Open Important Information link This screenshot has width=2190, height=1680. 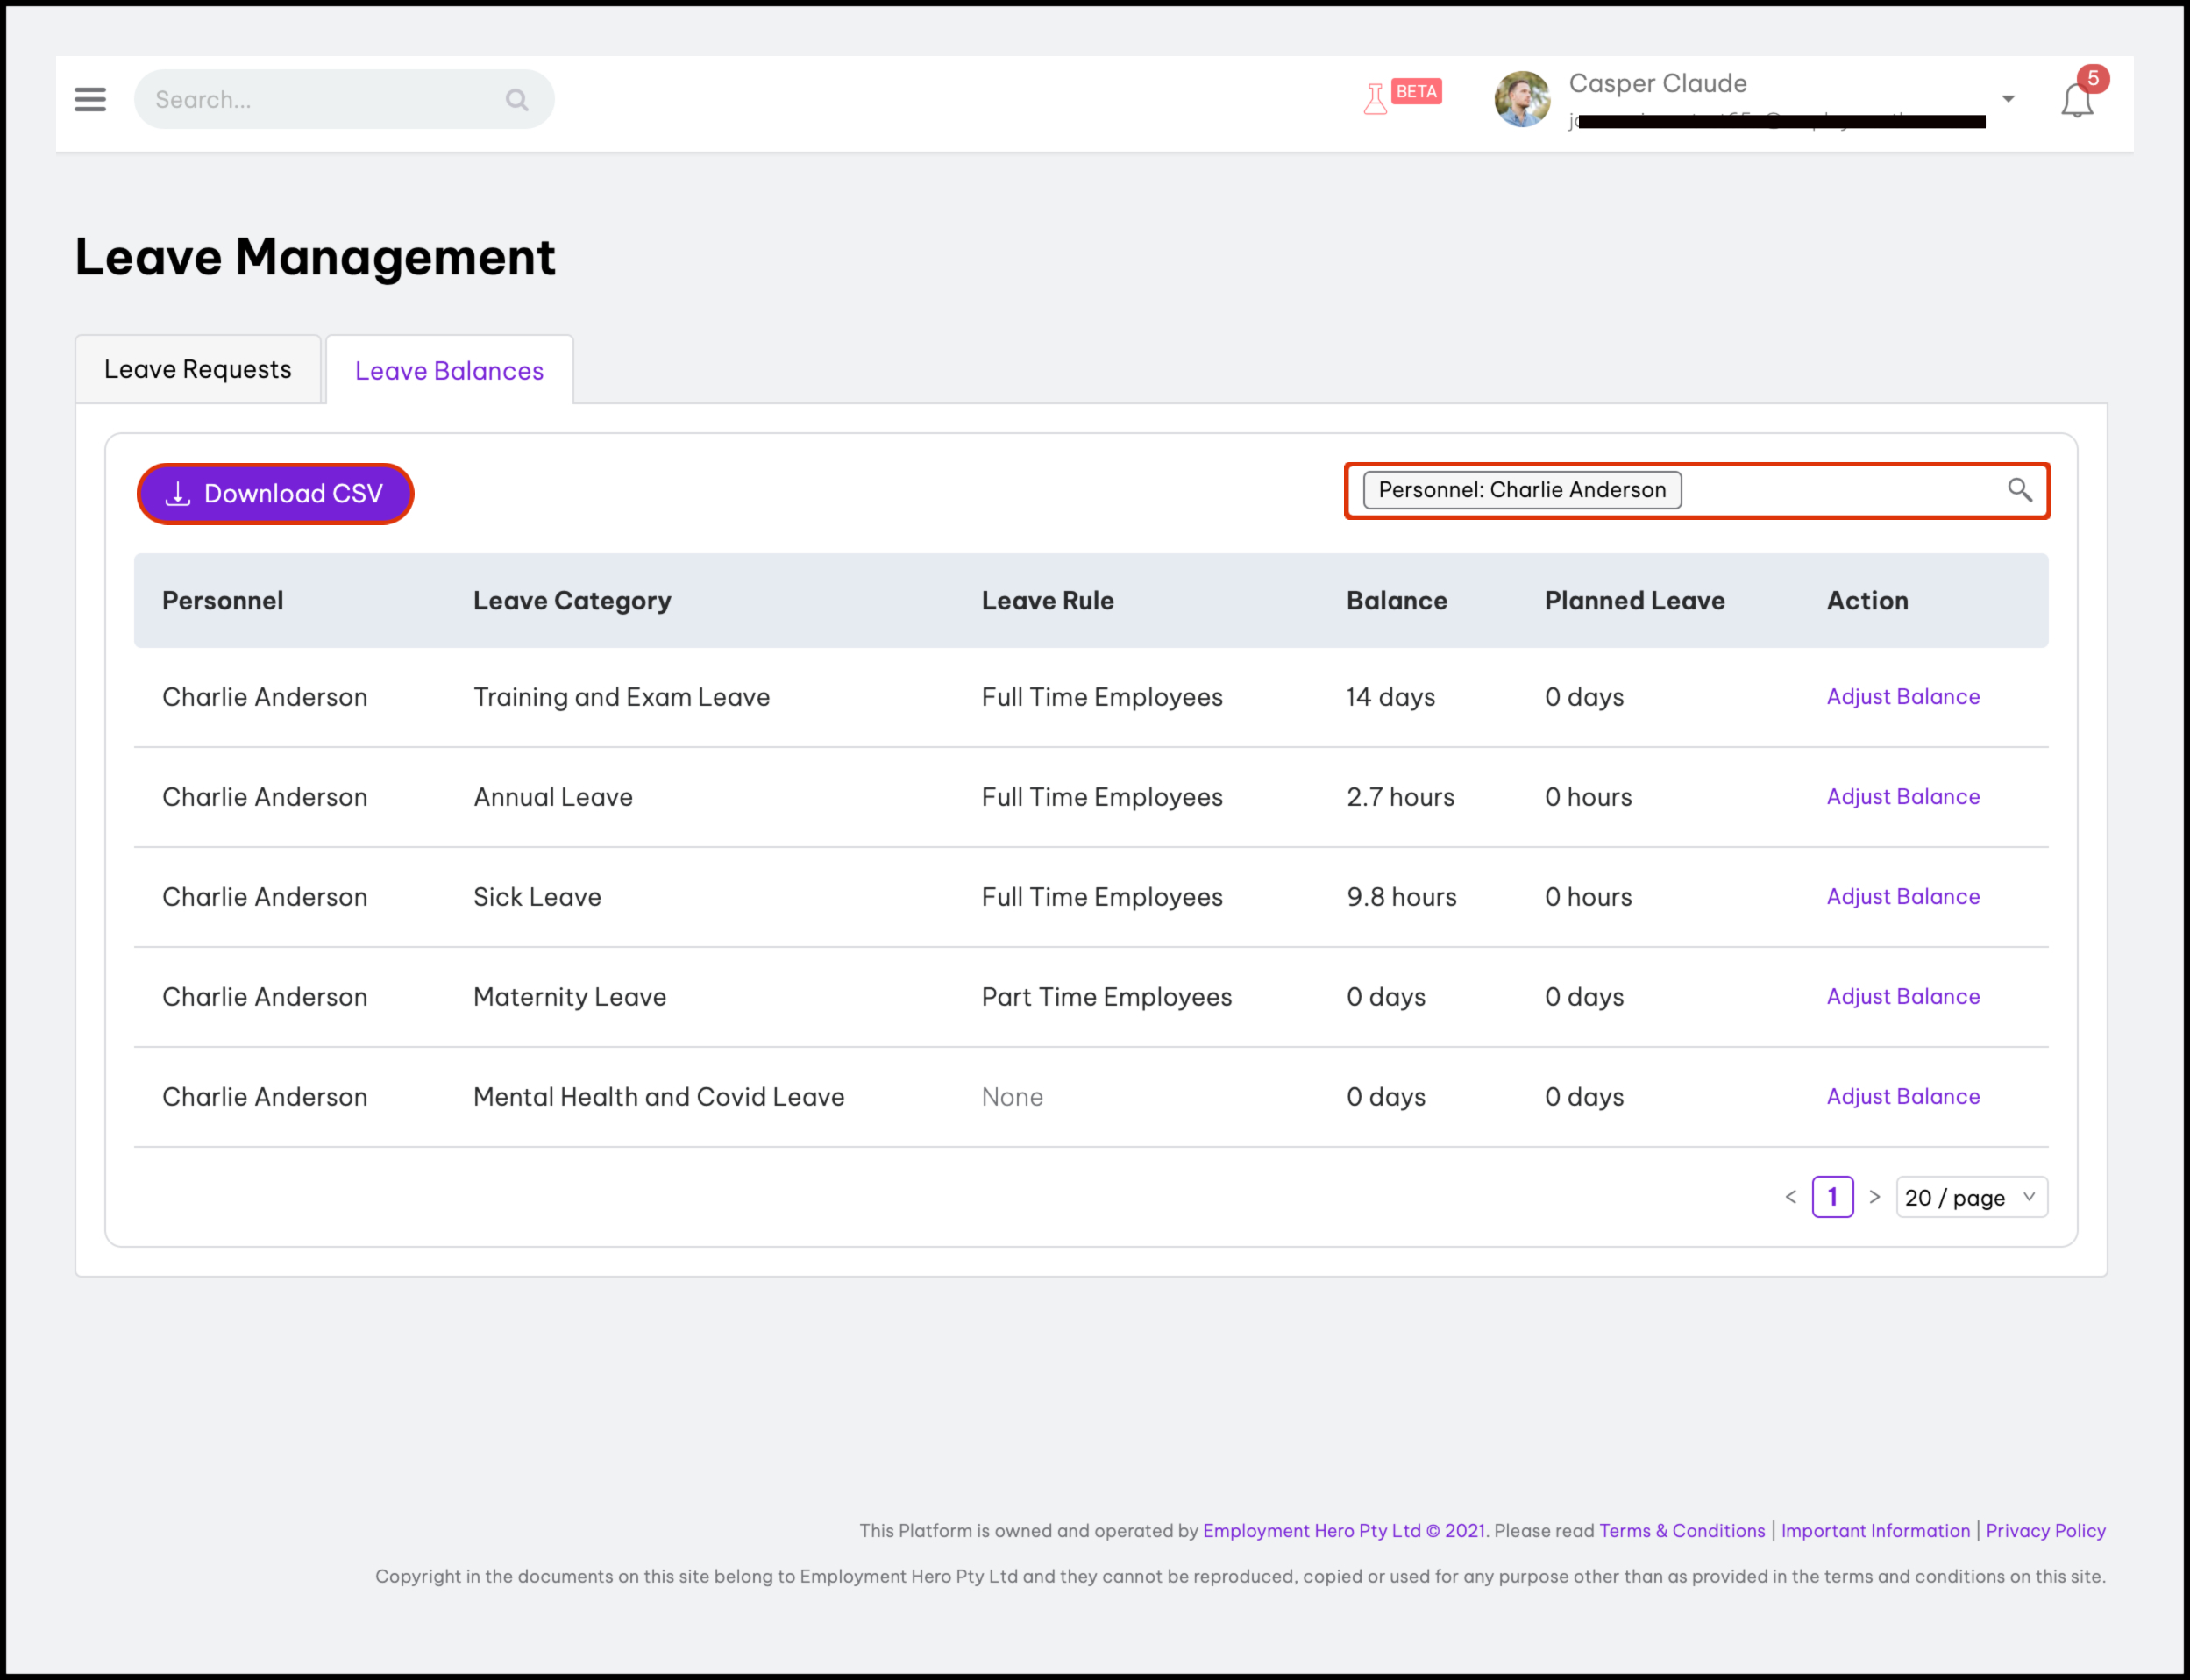pyautogui.click(x=1875, y=1531)
